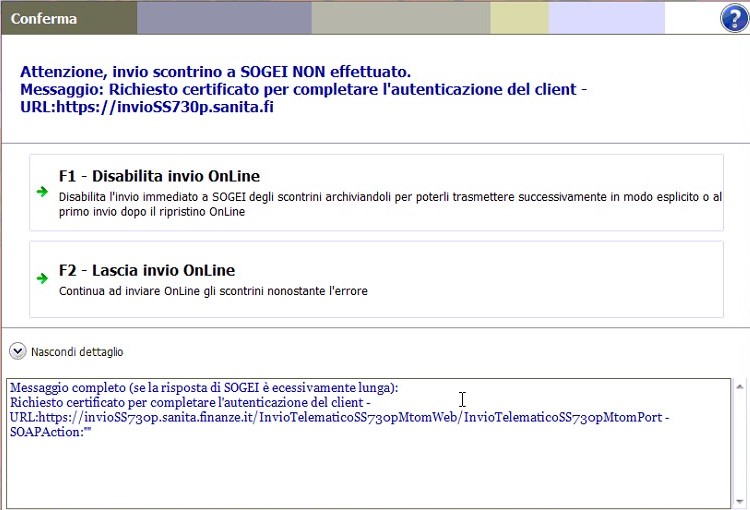The width and height of the screenshot is (750, 510).
Task: Click the "Nascondi dettaglio" label
Action: [77, 352]
